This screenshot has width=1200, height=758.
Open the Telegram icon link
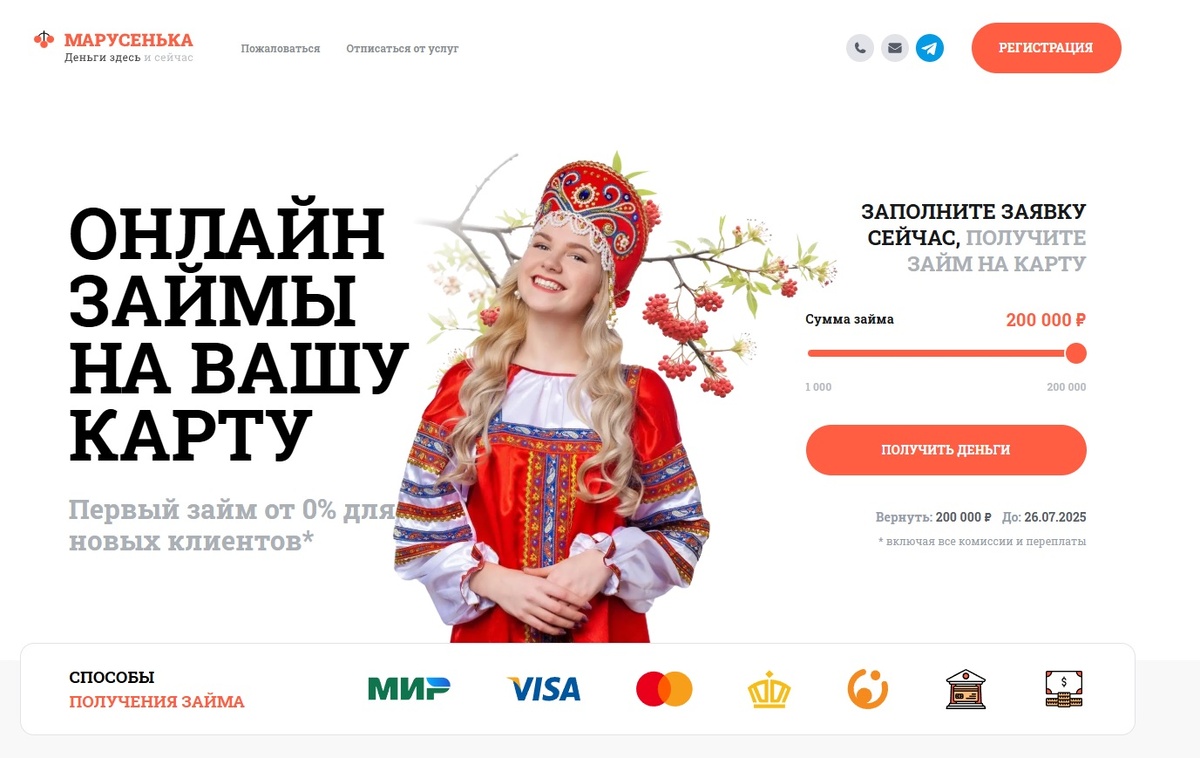coord(930,48)
